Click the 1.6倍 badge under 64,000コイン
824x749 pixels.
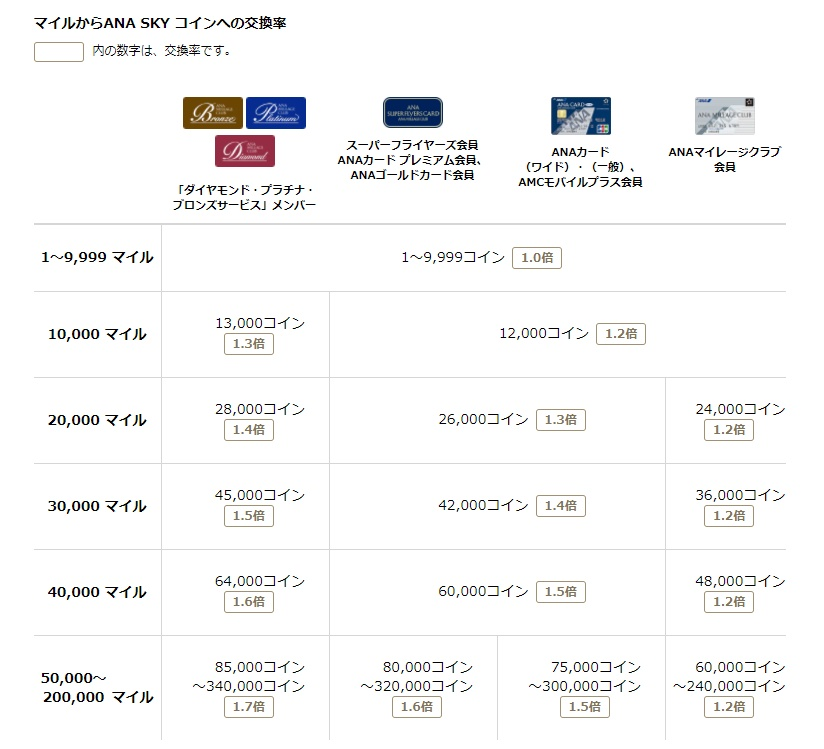pyautogui.click(x=249, y=602)
